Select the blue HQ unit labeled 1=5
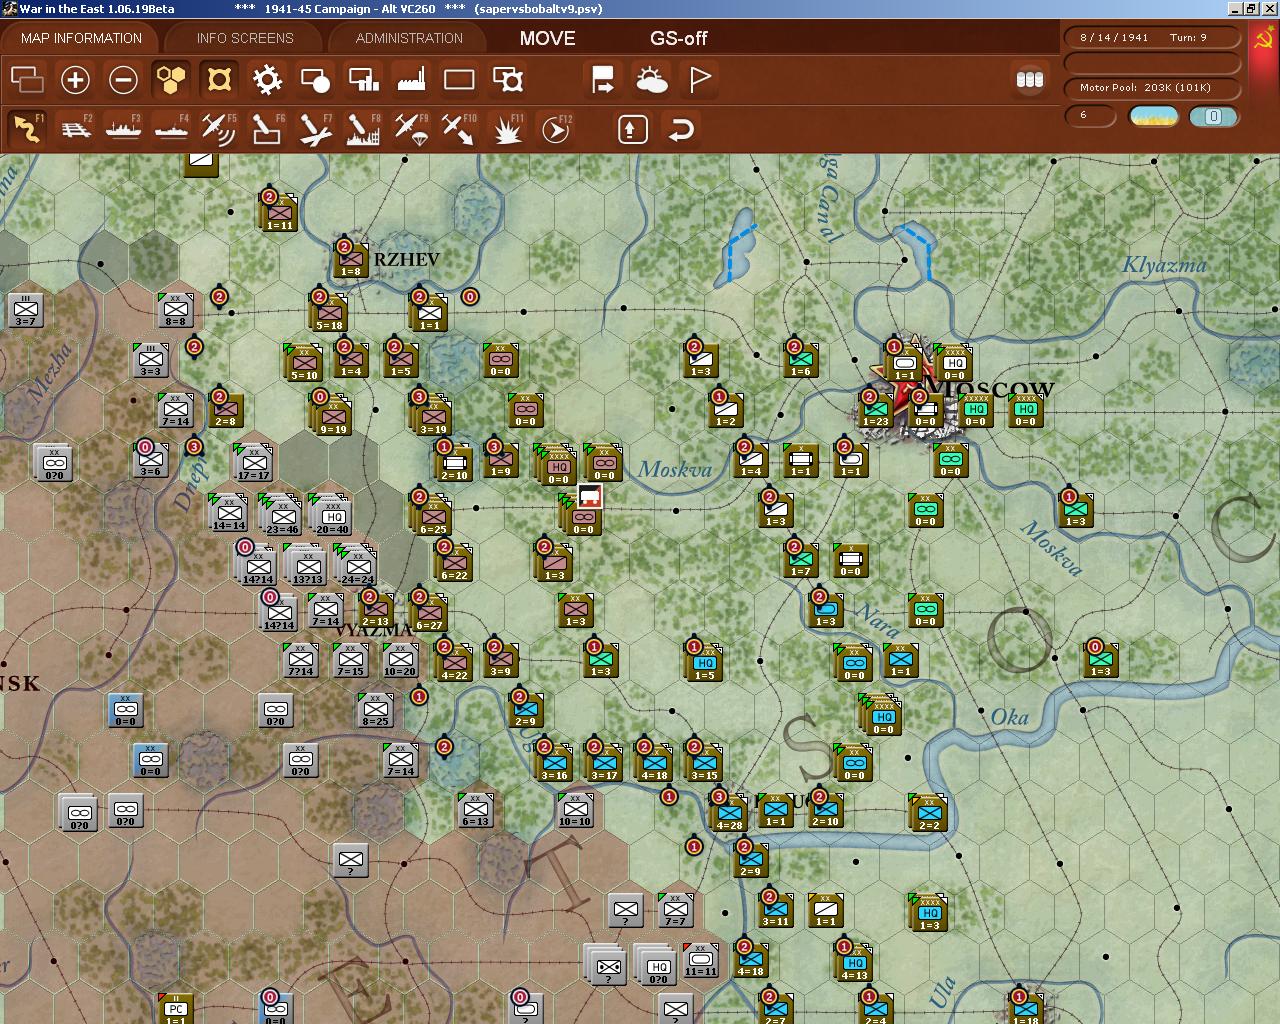Viewport: 1280px width, 1024px height. [x=705, y=662]
